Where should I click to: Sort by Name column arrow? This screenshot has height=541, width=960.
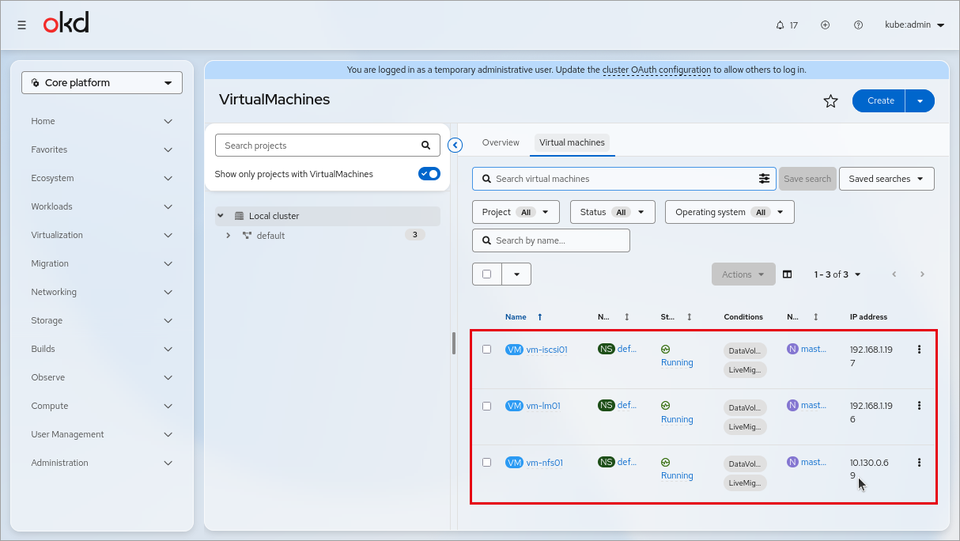click(x=540, y=317)
